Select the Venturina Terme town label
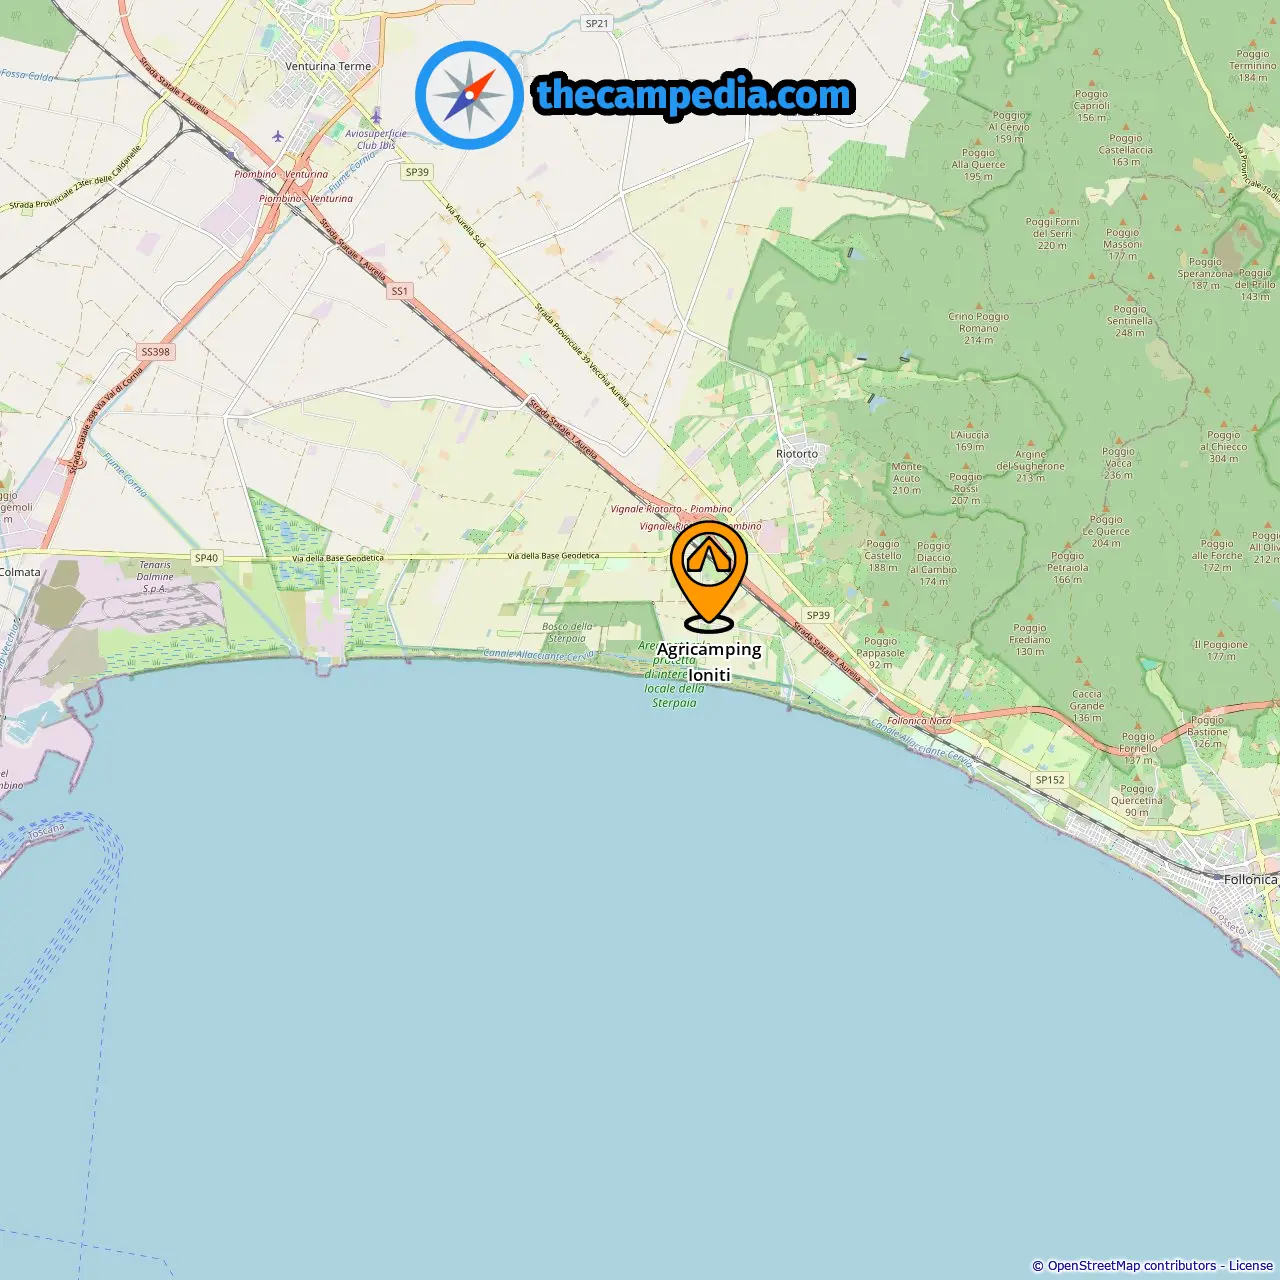Image resolution: width=1280 pixels, height=1280 pixels. click(328, 67)
